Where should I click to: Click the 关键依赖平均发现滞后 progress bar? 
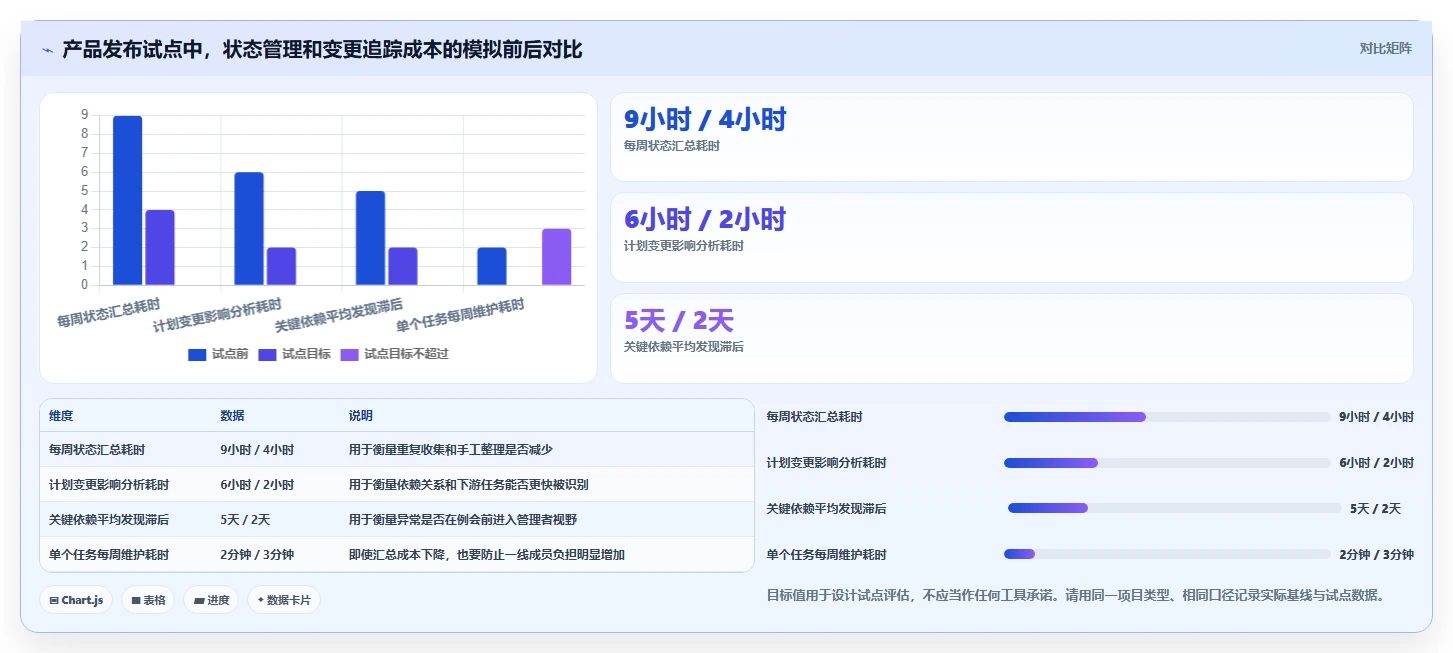point(1174,508)
